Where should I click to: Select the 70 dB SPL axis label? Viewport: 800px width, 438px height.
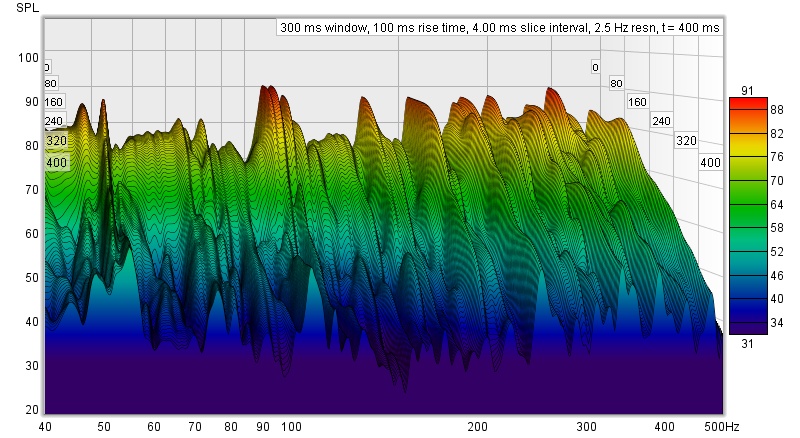coord(32,190)
